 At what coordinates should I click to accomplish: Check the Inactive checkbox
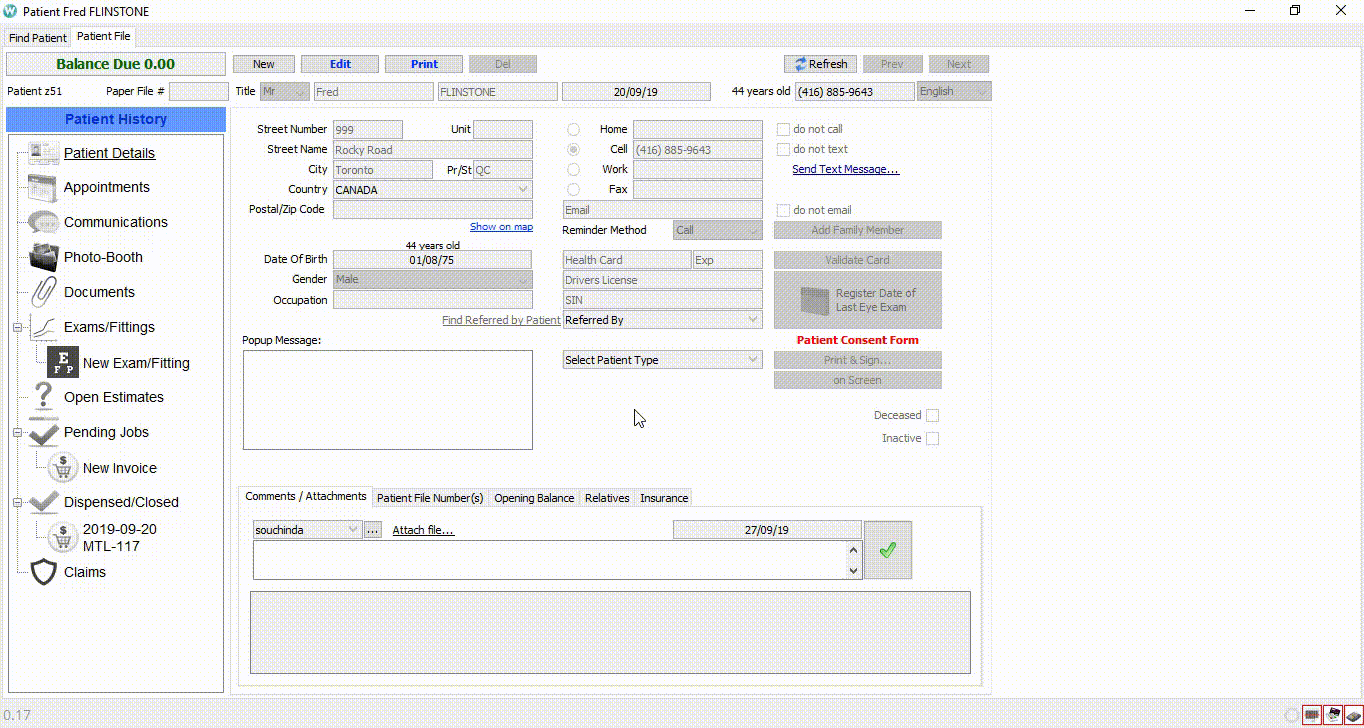click(932, 438)
